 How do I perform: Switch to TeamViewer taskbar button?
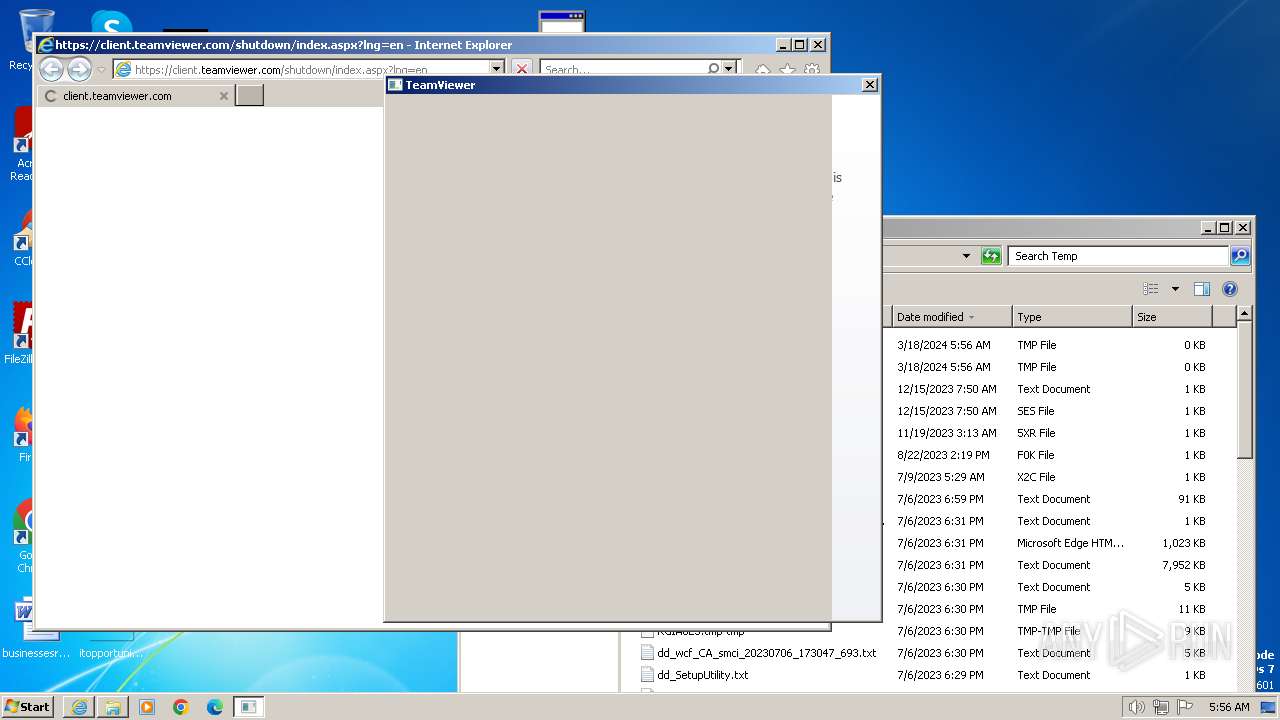tap(249, 707)
